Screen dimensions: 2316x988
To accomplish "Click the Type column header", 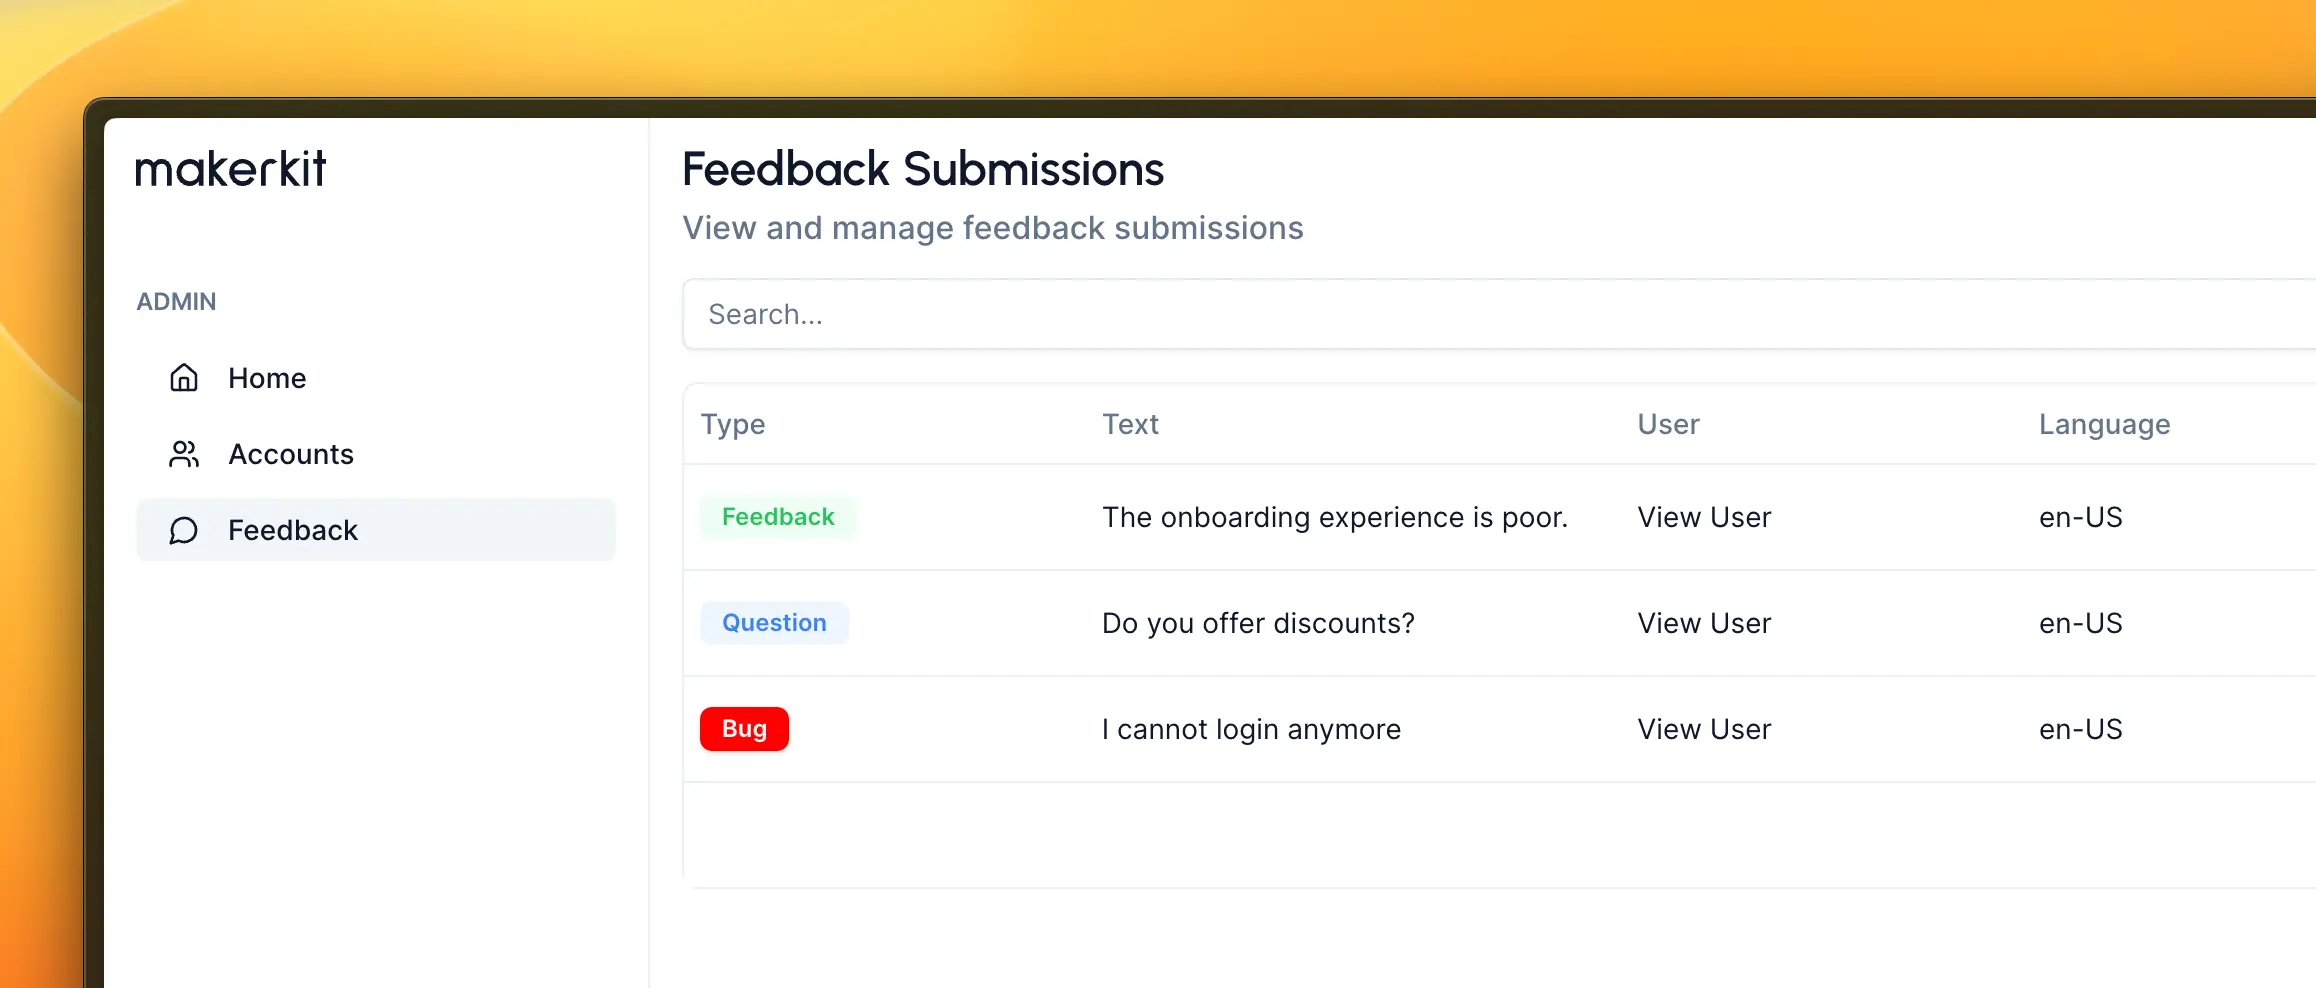I will 733,424.
